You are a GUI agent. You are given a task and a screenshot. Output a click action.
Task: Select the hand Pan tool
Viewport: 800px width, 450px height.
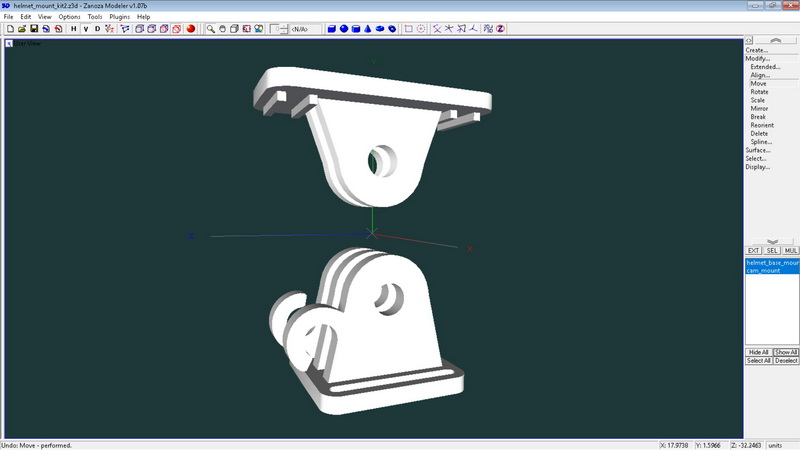pos(224,29)
